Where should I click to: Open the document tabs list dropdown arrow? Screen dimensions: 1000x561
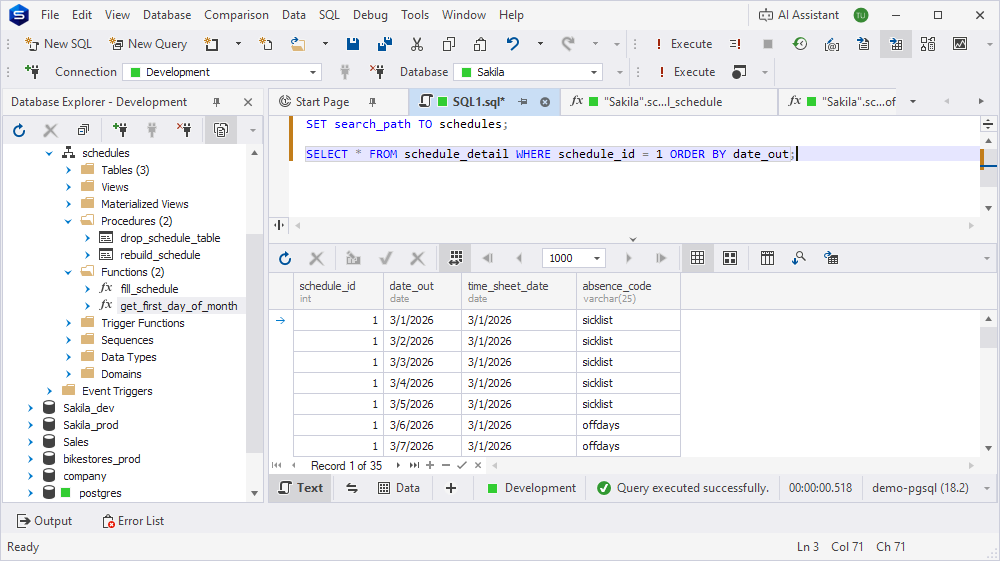pyautogui.click(x=913, y=102)
